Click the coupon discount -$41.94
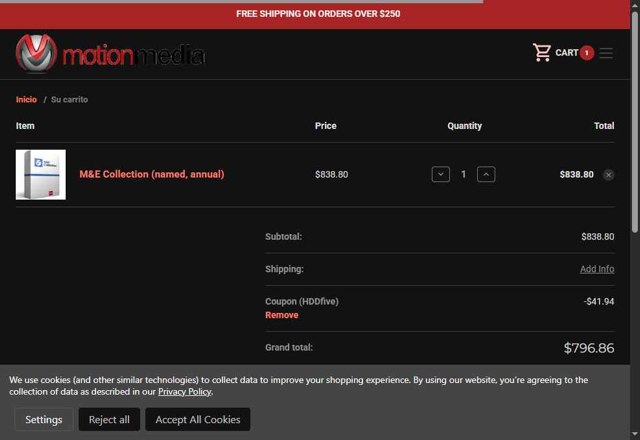Screen dimensions: 640x440 click(x=599, y=302)
